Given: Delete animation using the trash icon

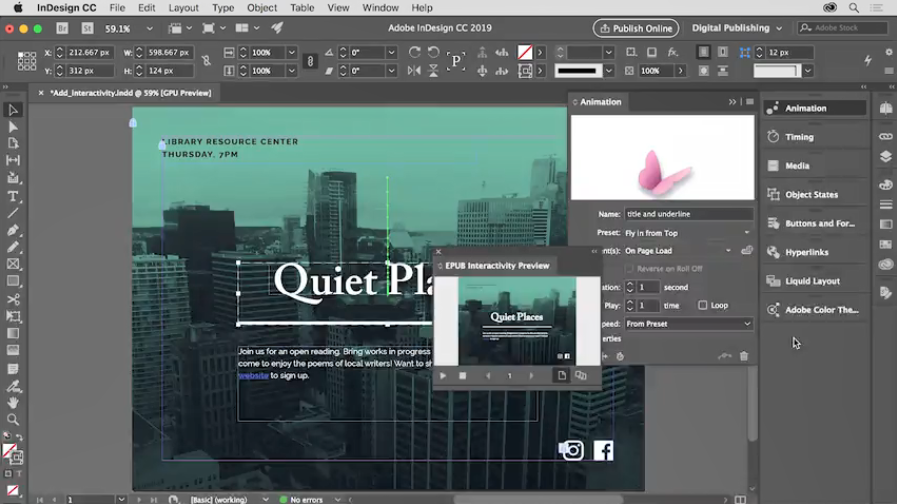Looking at the screenshot, I should pos(744,356).
